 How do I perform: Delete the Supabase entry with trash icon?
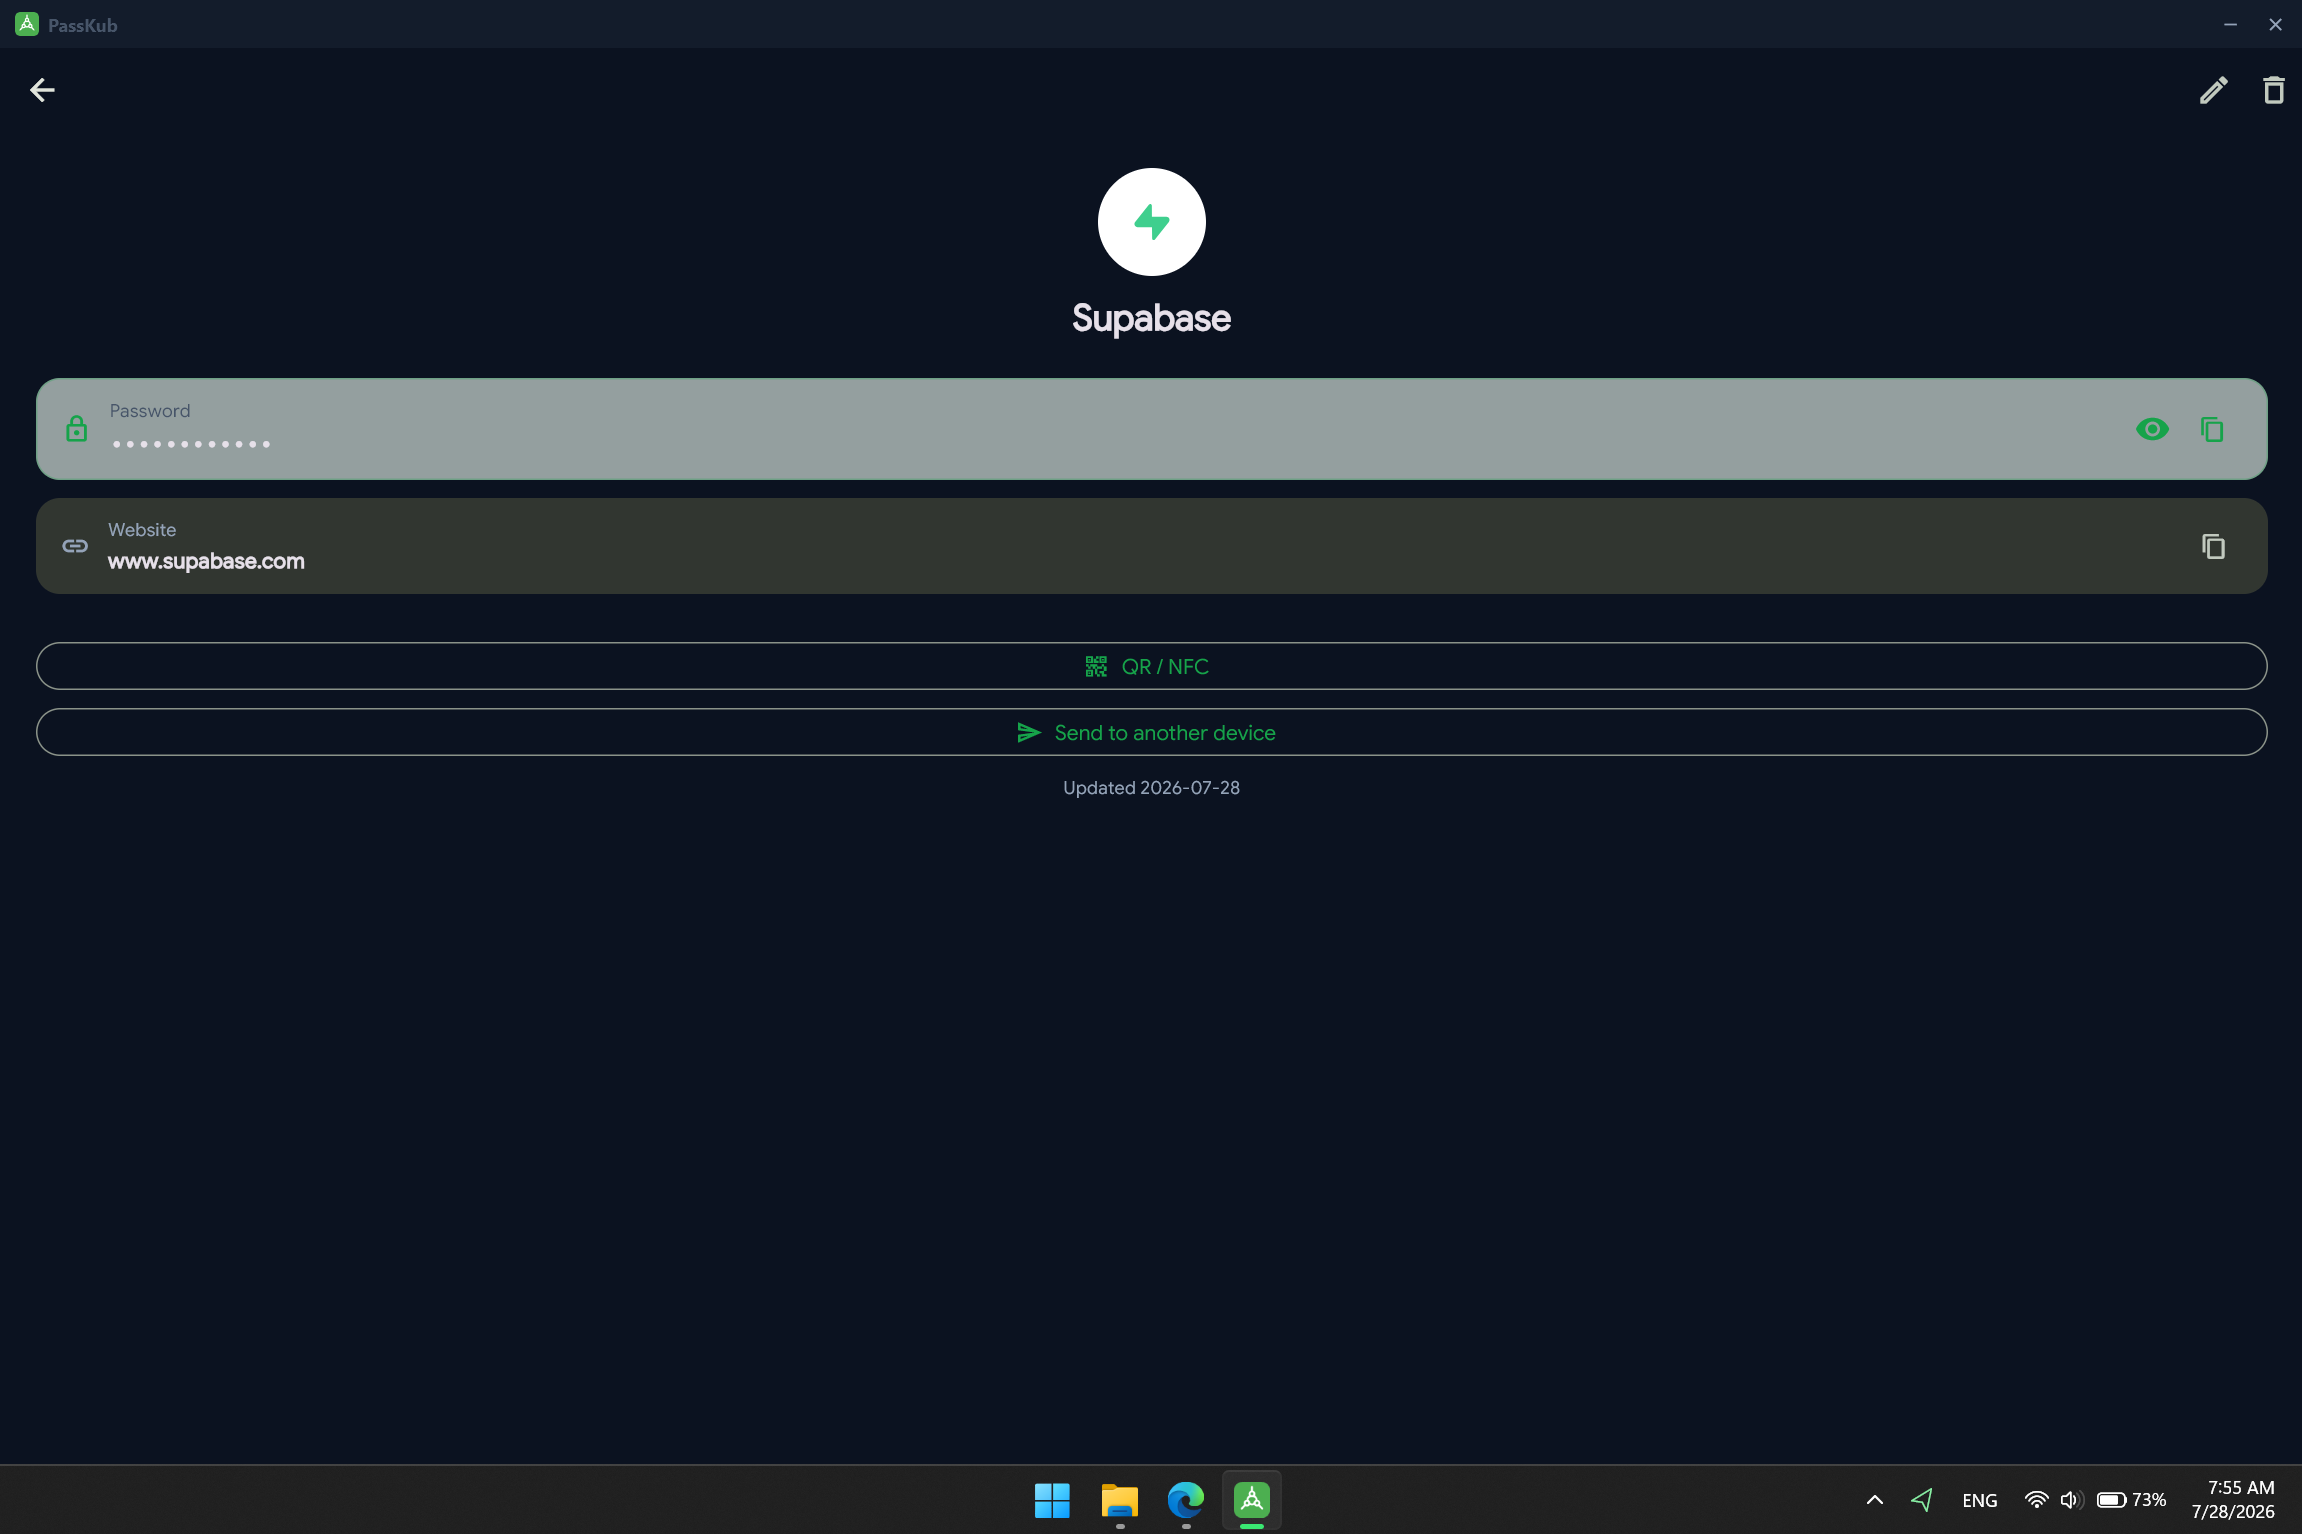pos(2273,90)
